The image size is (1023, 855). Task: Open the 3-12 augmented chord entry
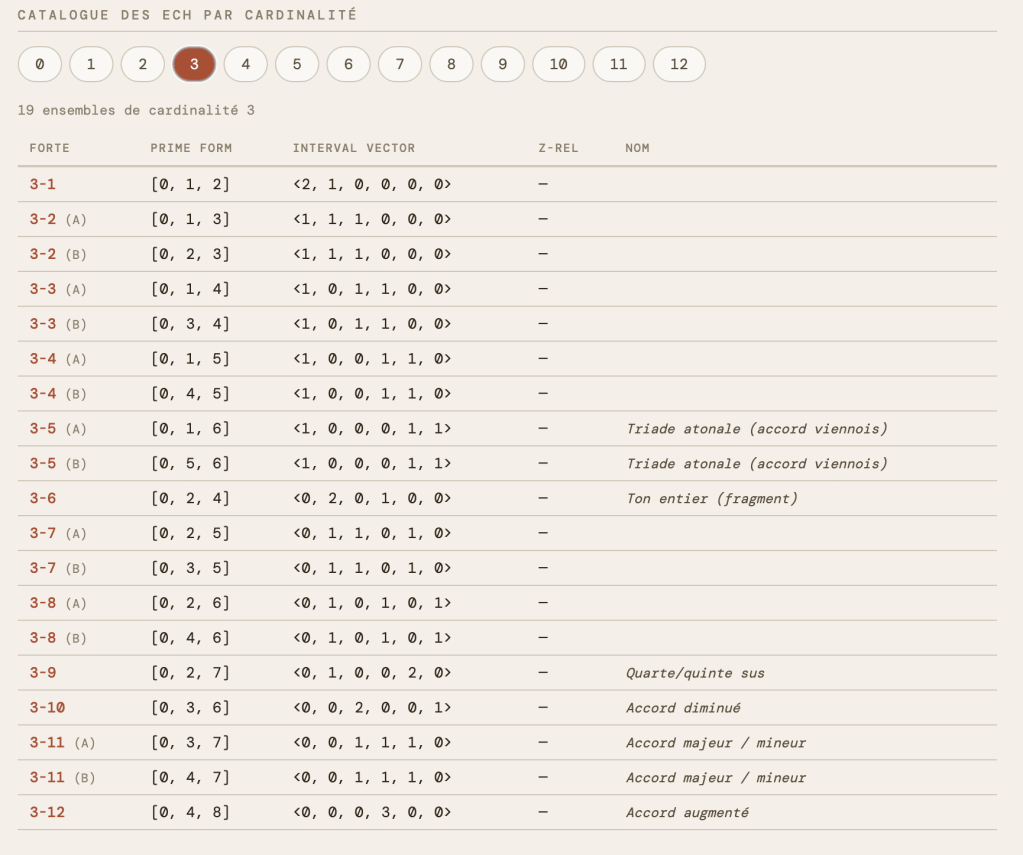(x=47, y=812)
